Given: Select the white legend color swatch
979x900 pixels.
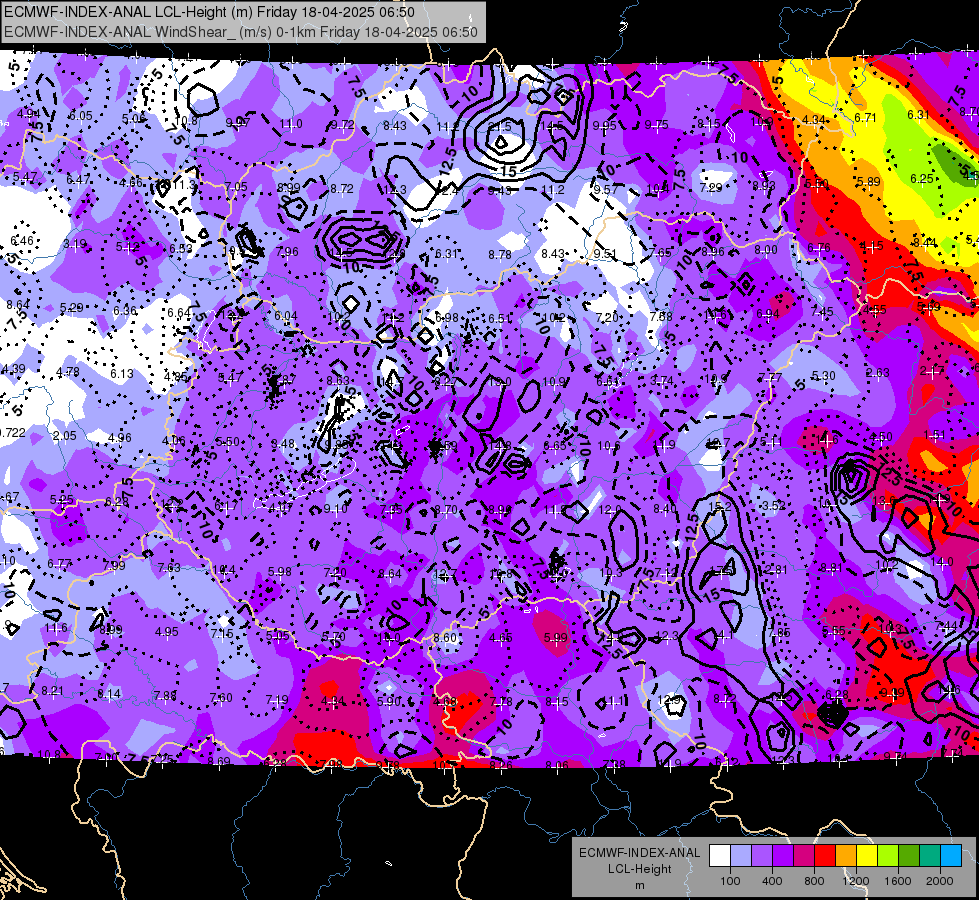Looking at the screenshot, I should click(x=720, y=856).
